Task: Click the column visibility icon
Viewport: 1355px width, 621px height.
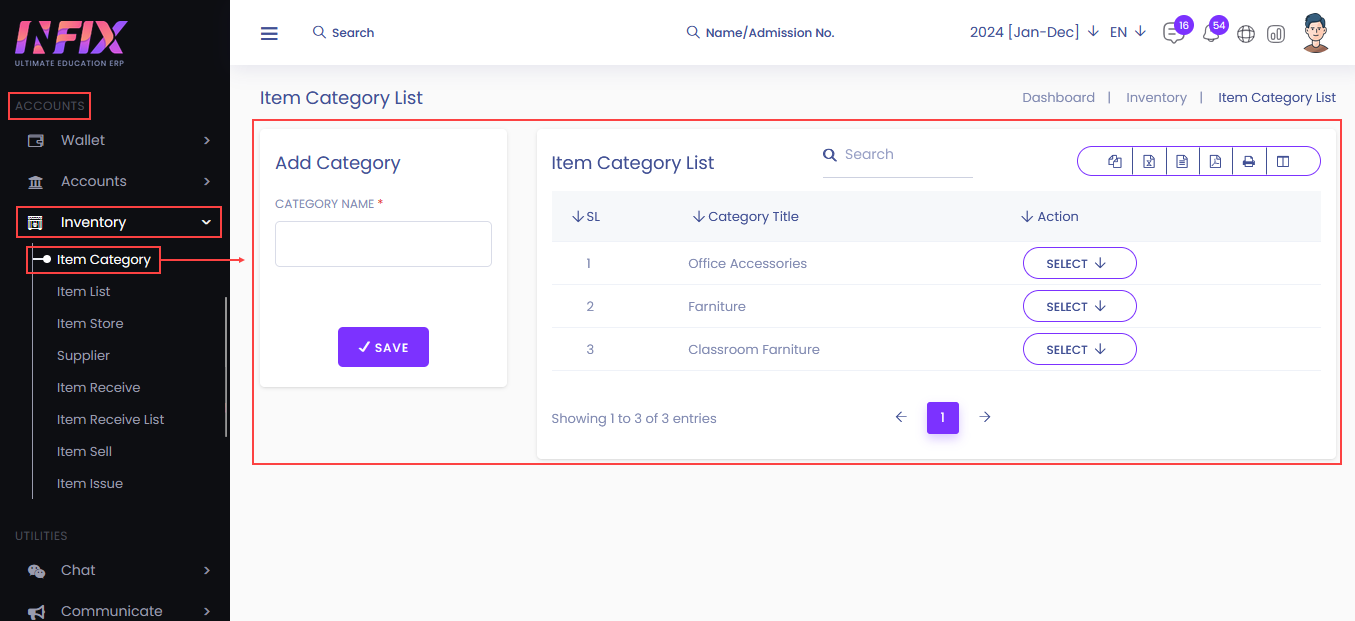Action: click(x=1283, y=161)
